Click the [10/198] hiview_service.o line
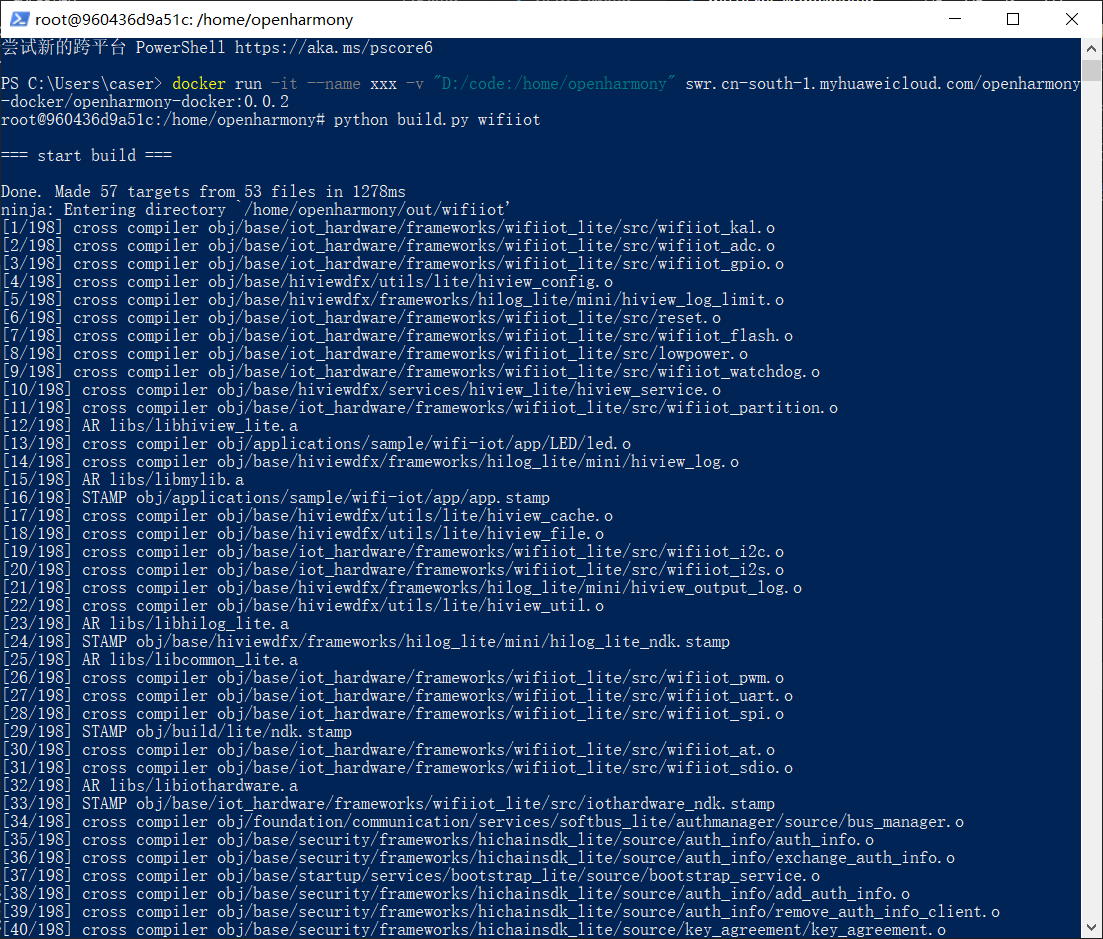Viewport: 1103px width, 939px height. [361, 390]
